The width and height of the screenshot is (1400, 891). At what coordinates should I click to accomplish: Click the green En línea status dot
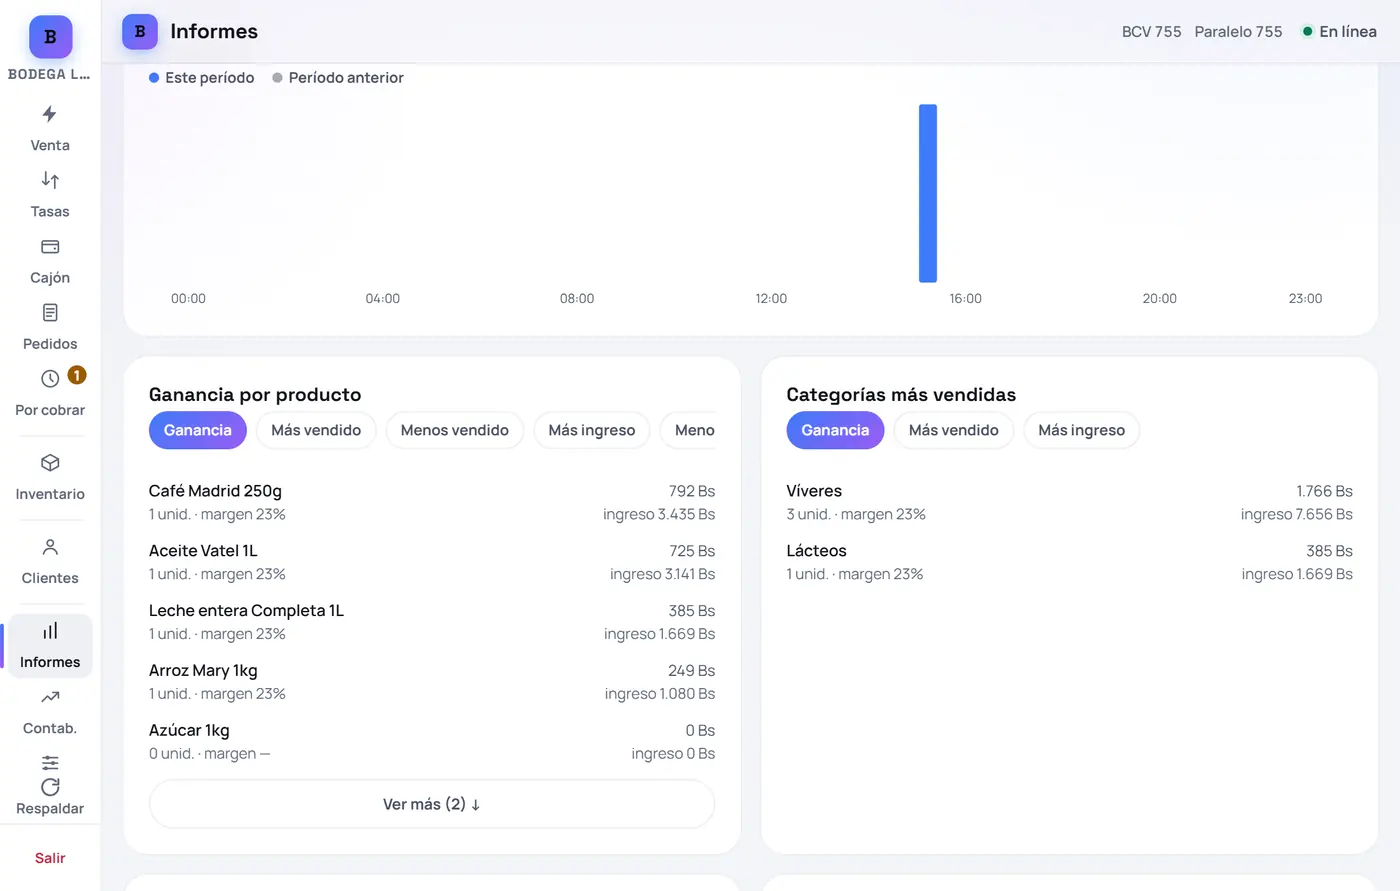click(1307, 32)
